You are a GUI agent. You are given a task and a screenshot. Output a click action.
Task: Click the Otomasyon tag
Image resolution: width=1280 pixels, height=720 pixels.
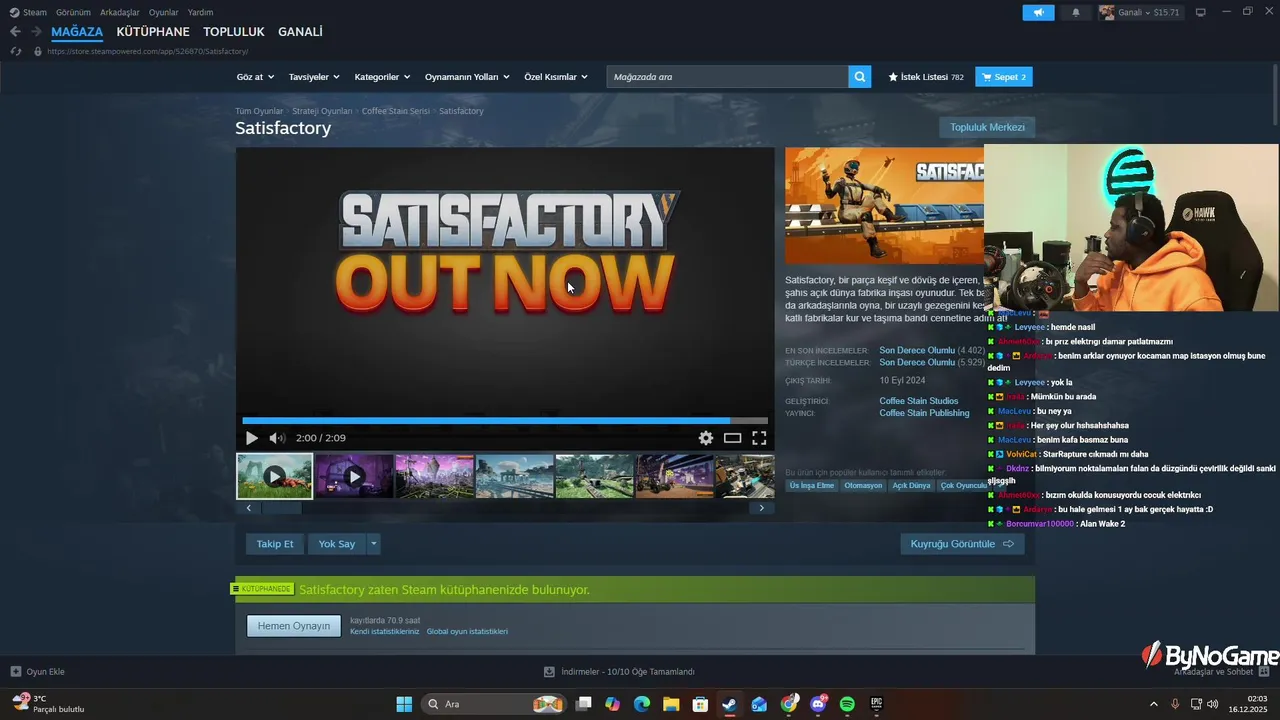coord(863,486)
